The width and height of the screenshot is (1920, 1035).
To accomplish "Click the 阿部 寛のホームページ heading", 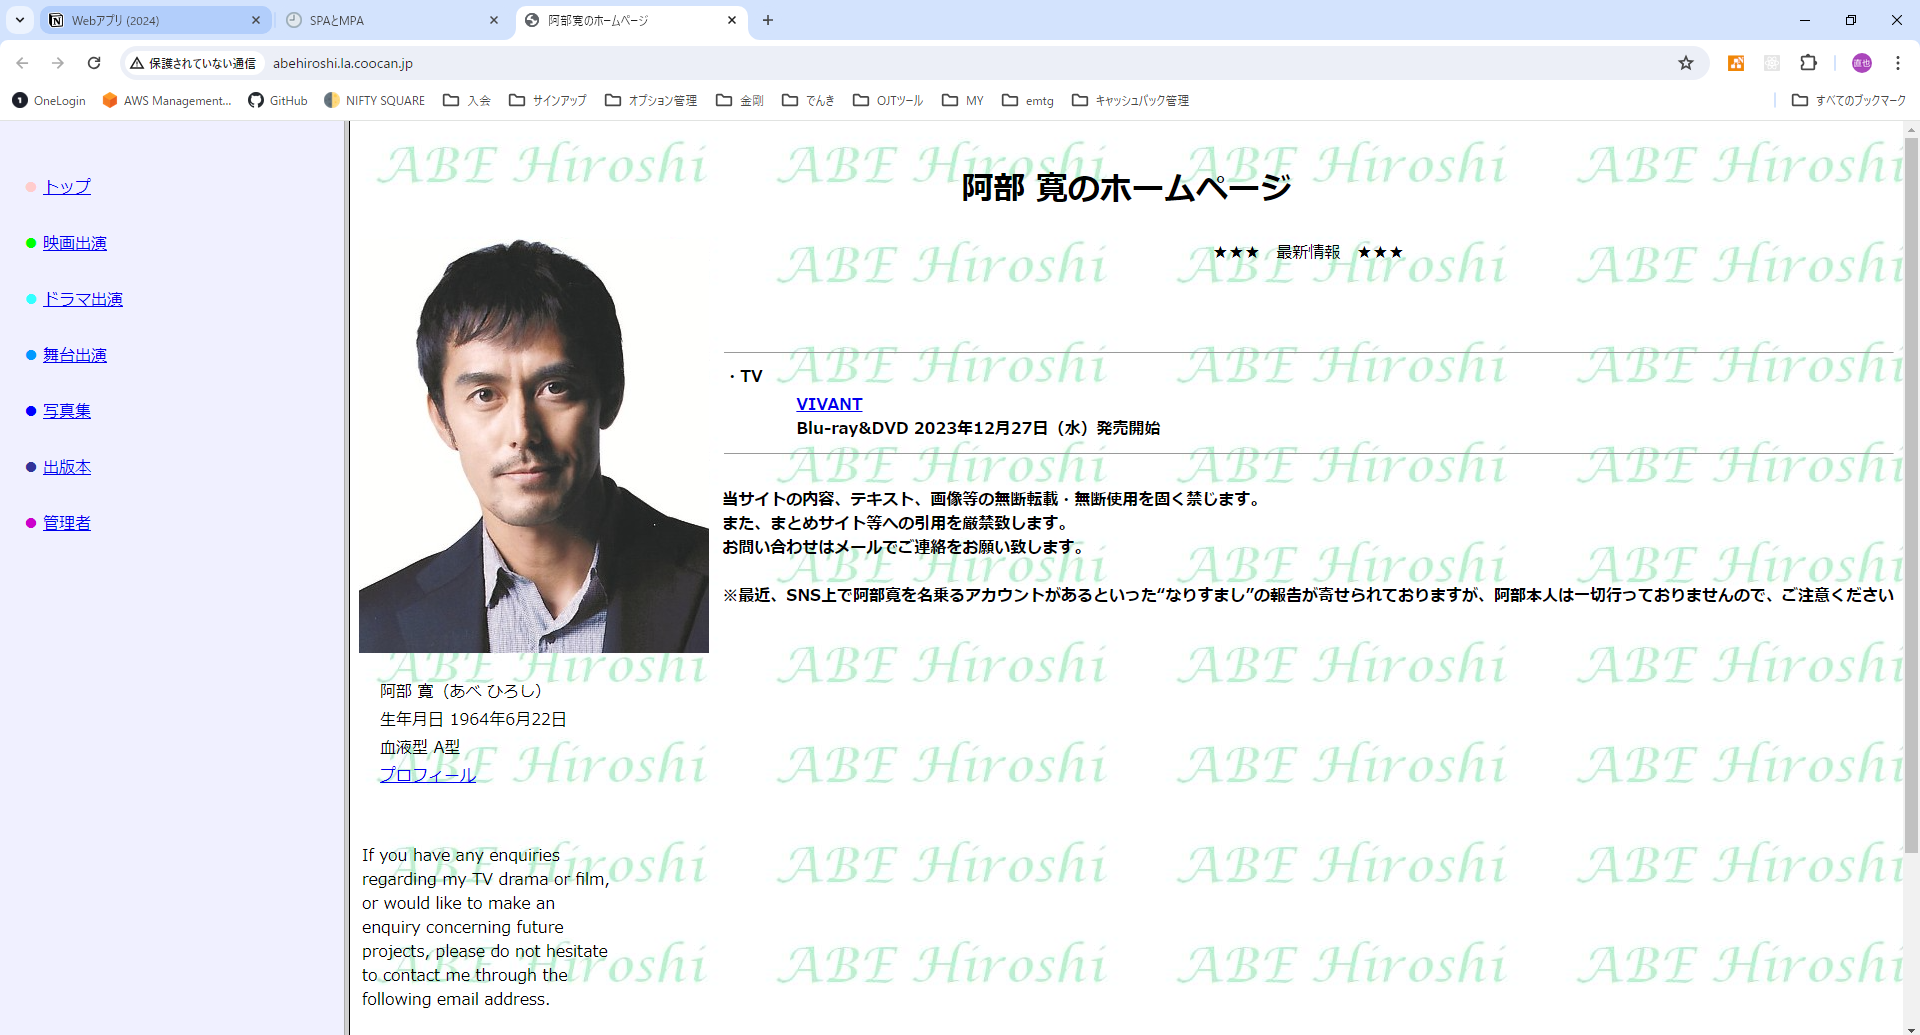I will tap(1126, 187).
